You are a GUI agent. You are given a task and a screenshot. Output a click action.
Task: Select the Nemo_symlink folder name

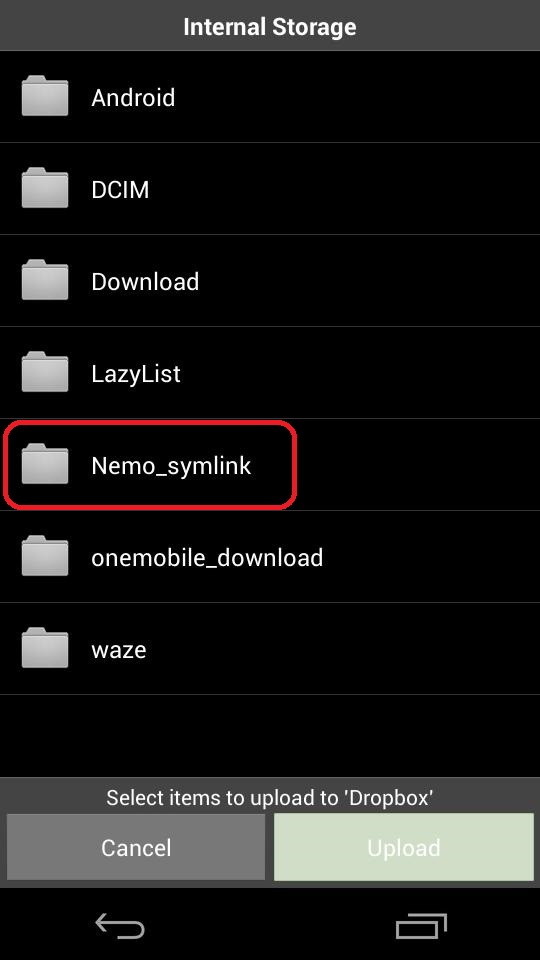(x=171, y=466)
